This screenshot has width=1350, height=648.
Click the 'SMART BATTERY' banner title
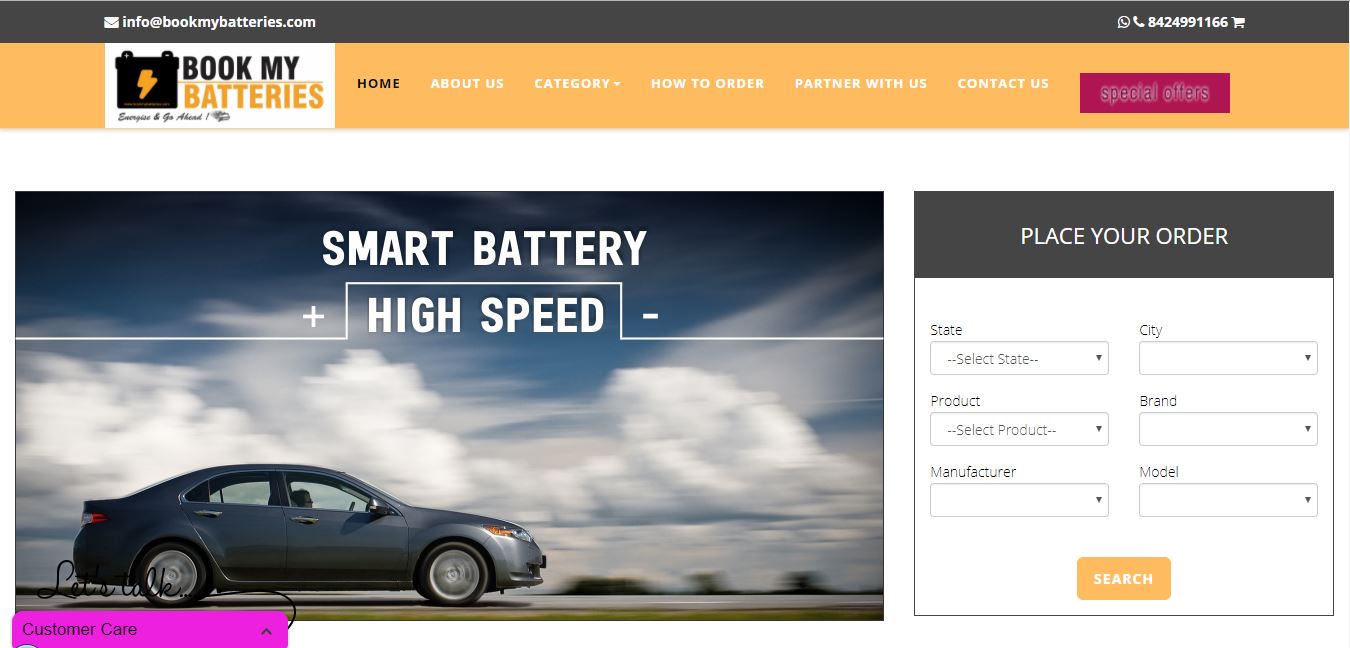(x=485, y=249)
